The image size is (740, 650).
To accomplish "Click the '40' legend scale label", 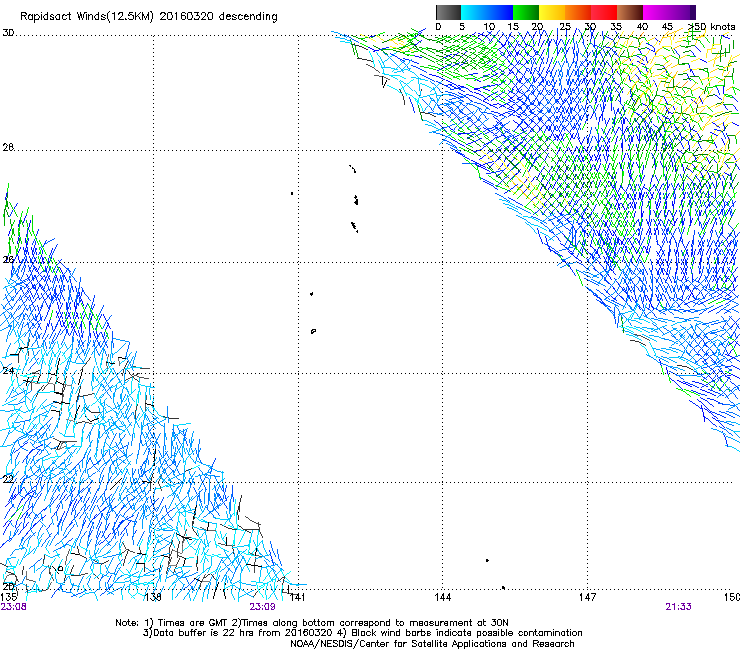I will pyautogui.click(x=642, y=27).
